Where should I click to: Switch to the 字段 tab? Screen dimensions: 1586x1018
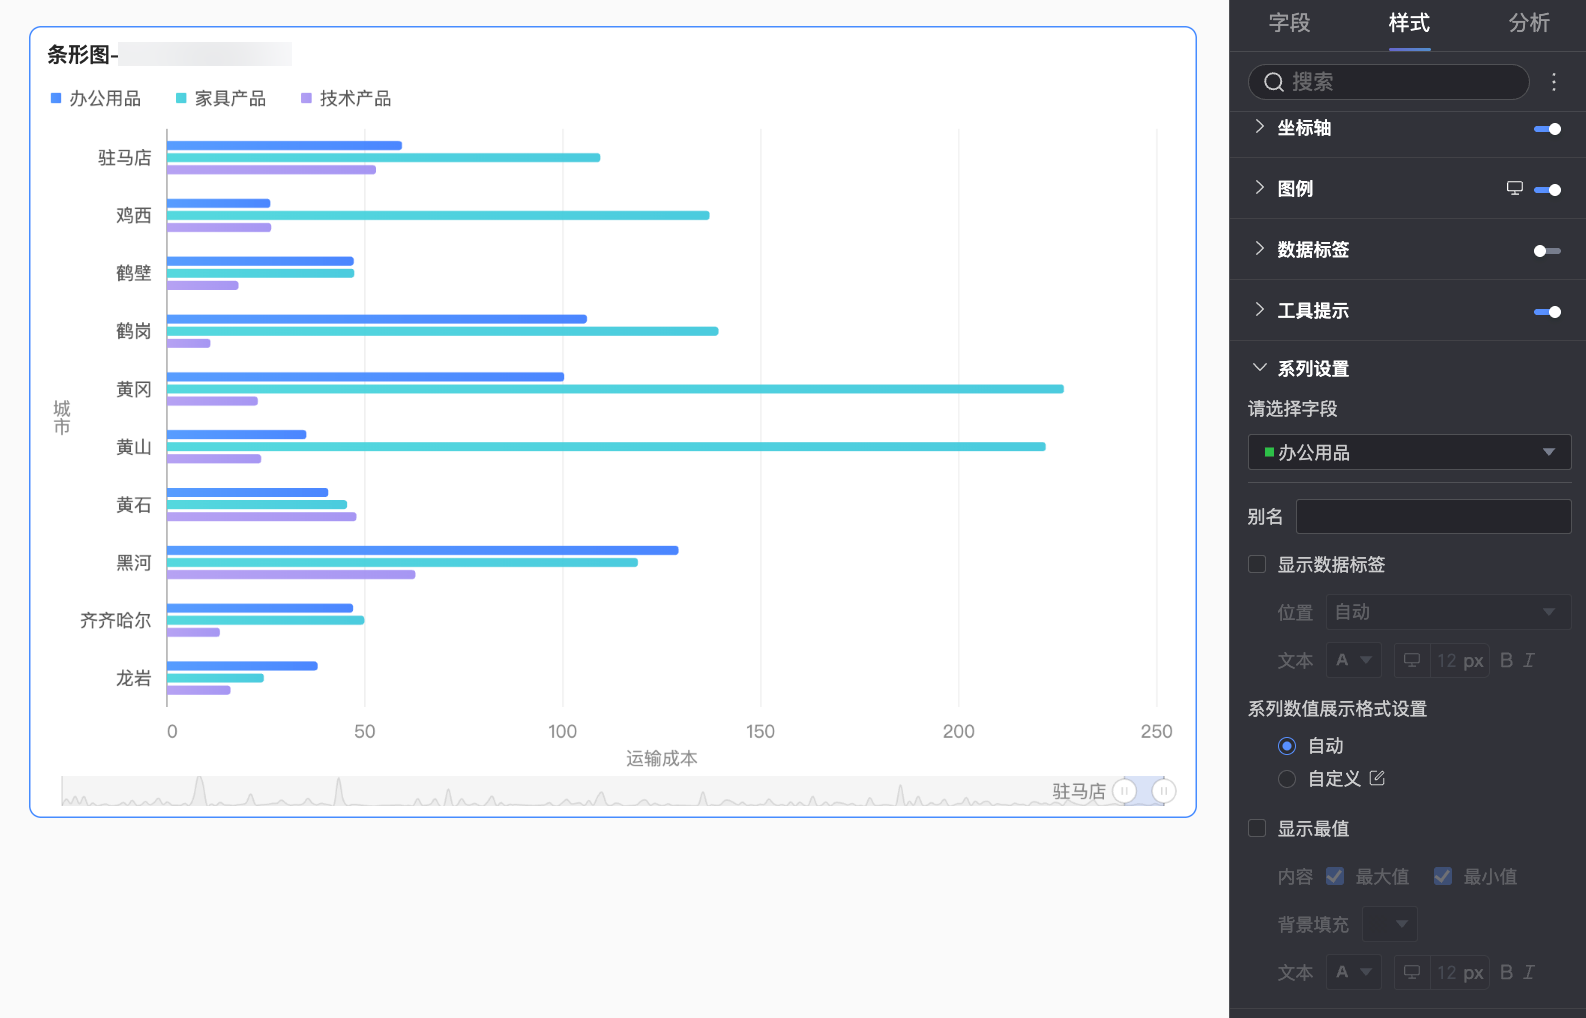pos(1289,23)
